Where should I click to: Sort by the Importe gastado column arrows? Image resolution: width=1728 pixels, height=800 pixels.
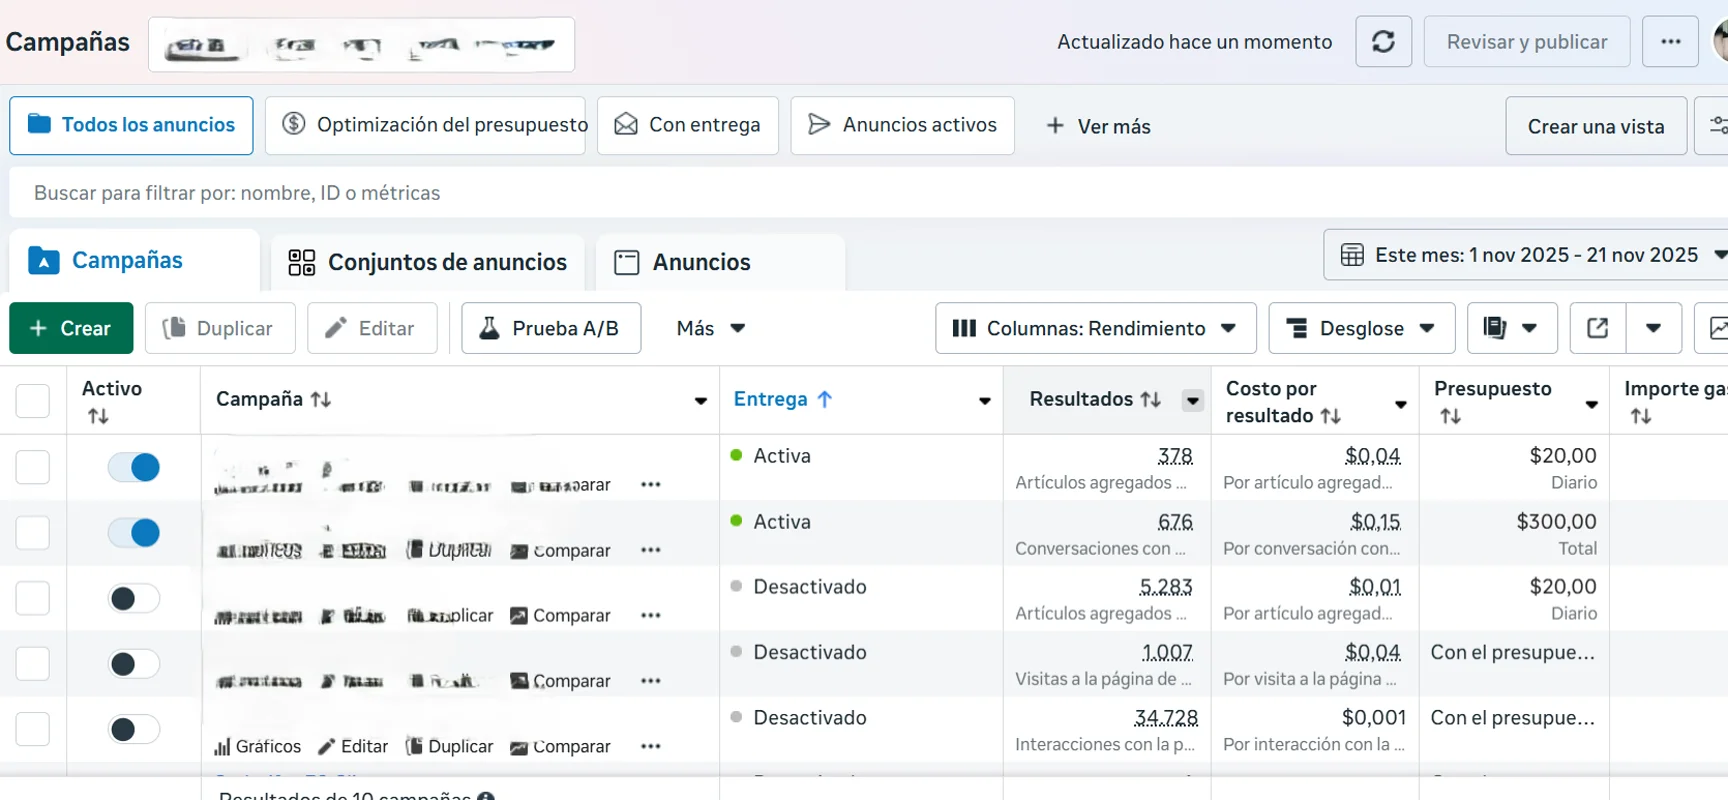(x=1641, y=416)
